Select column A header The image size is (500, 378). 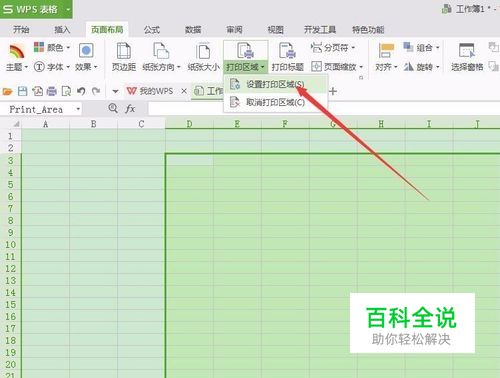coord(46,124)
